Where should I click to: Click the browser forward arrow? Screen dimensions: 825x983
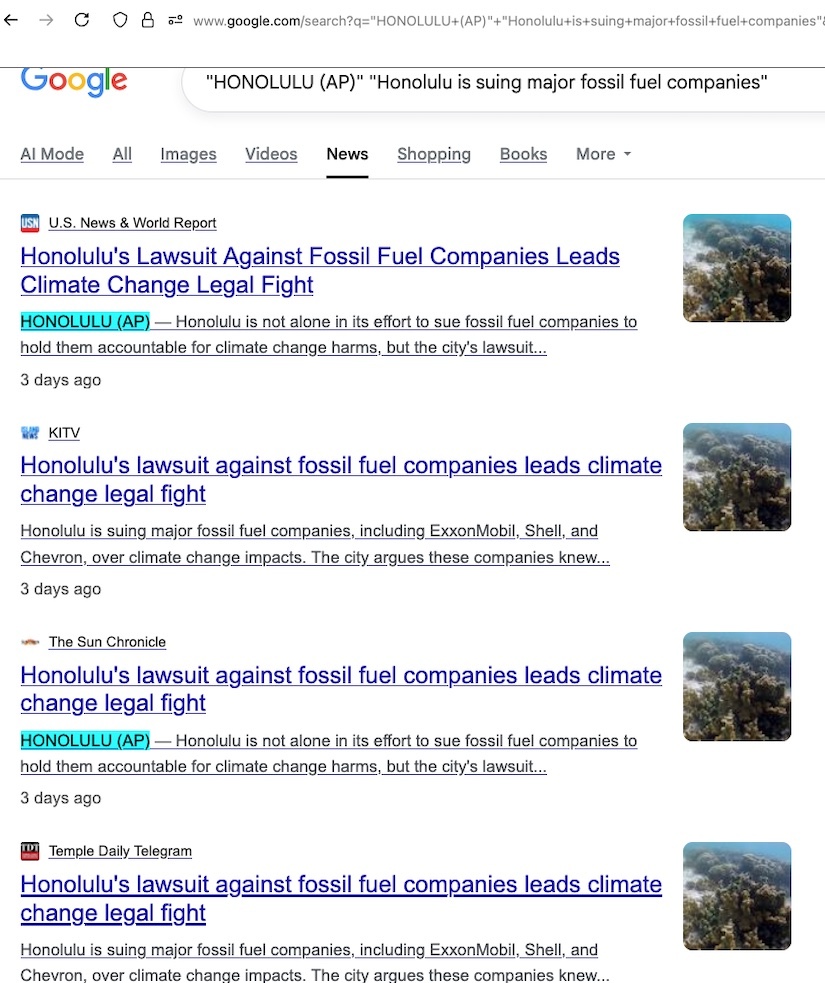pyautogui.click(x=46, y=20)
